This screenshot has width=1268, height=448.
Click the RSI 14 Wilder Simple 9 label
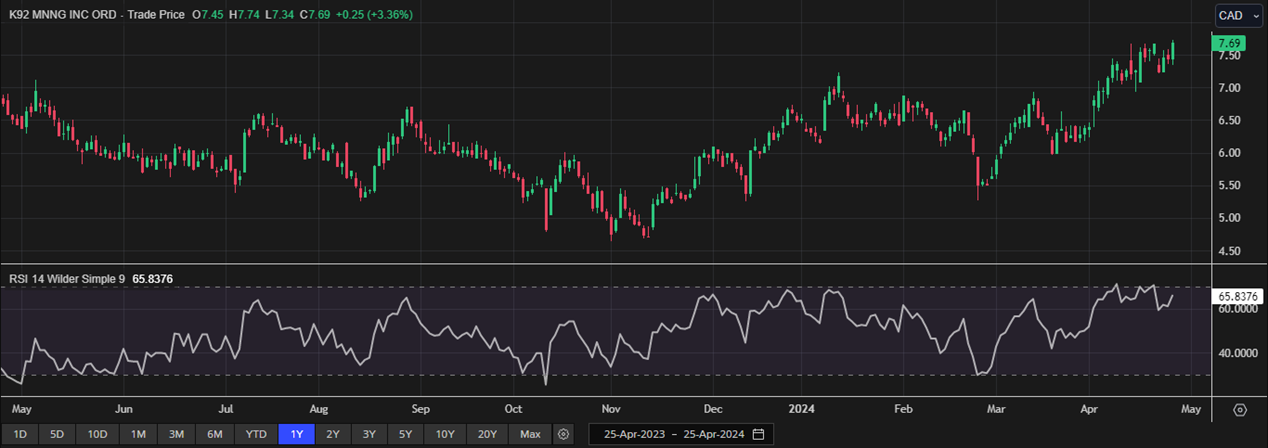click(66, 280)
